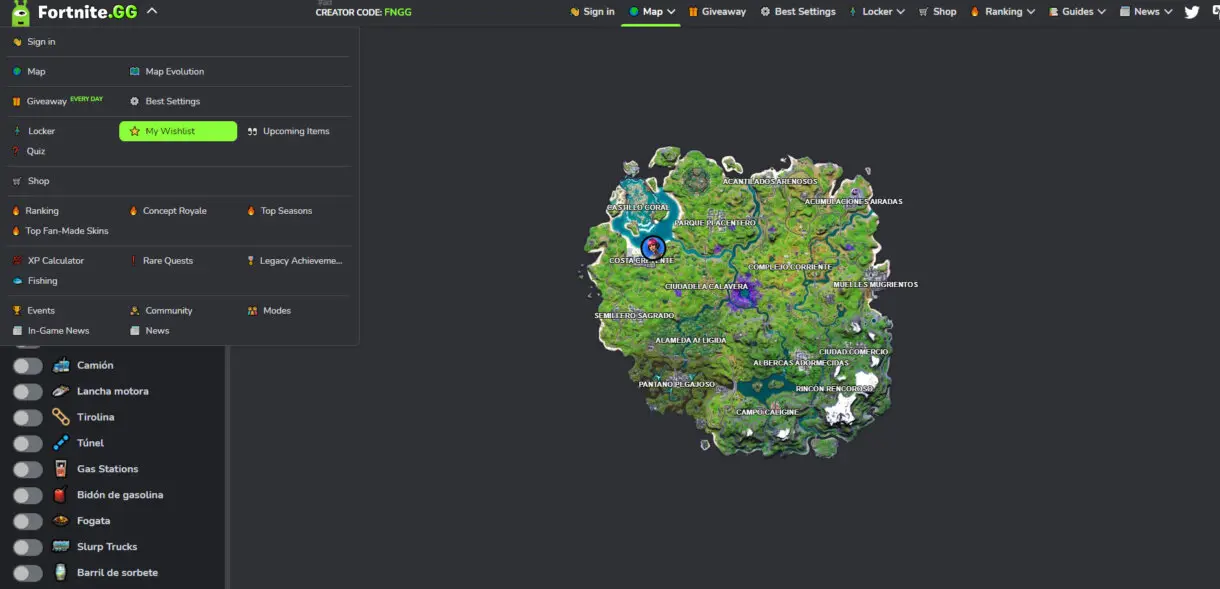The image size is (1220, 589).
Task: Click the Fogata campfire icon
Action: point(61,522)
